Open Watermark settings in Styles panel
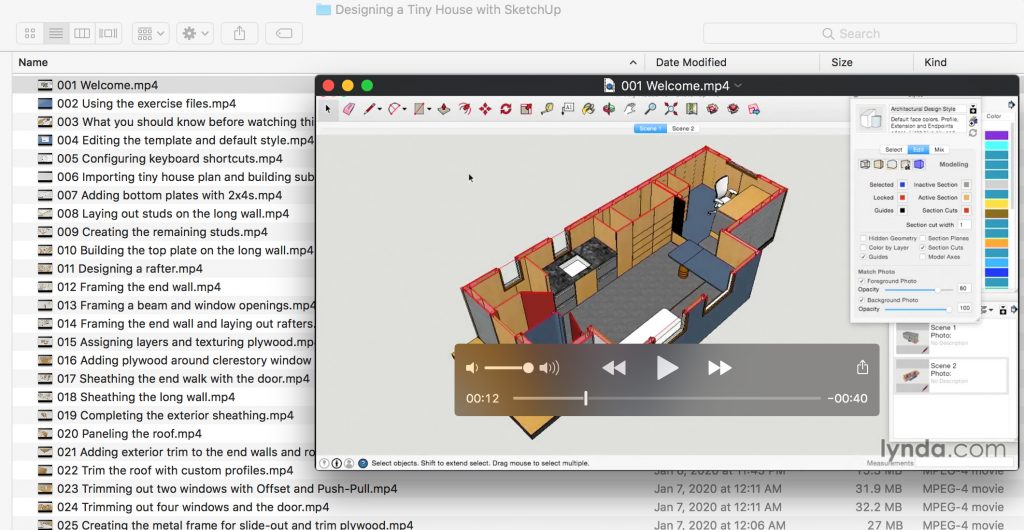This screenshot has height=530, width=1024. tap(906, 164)
